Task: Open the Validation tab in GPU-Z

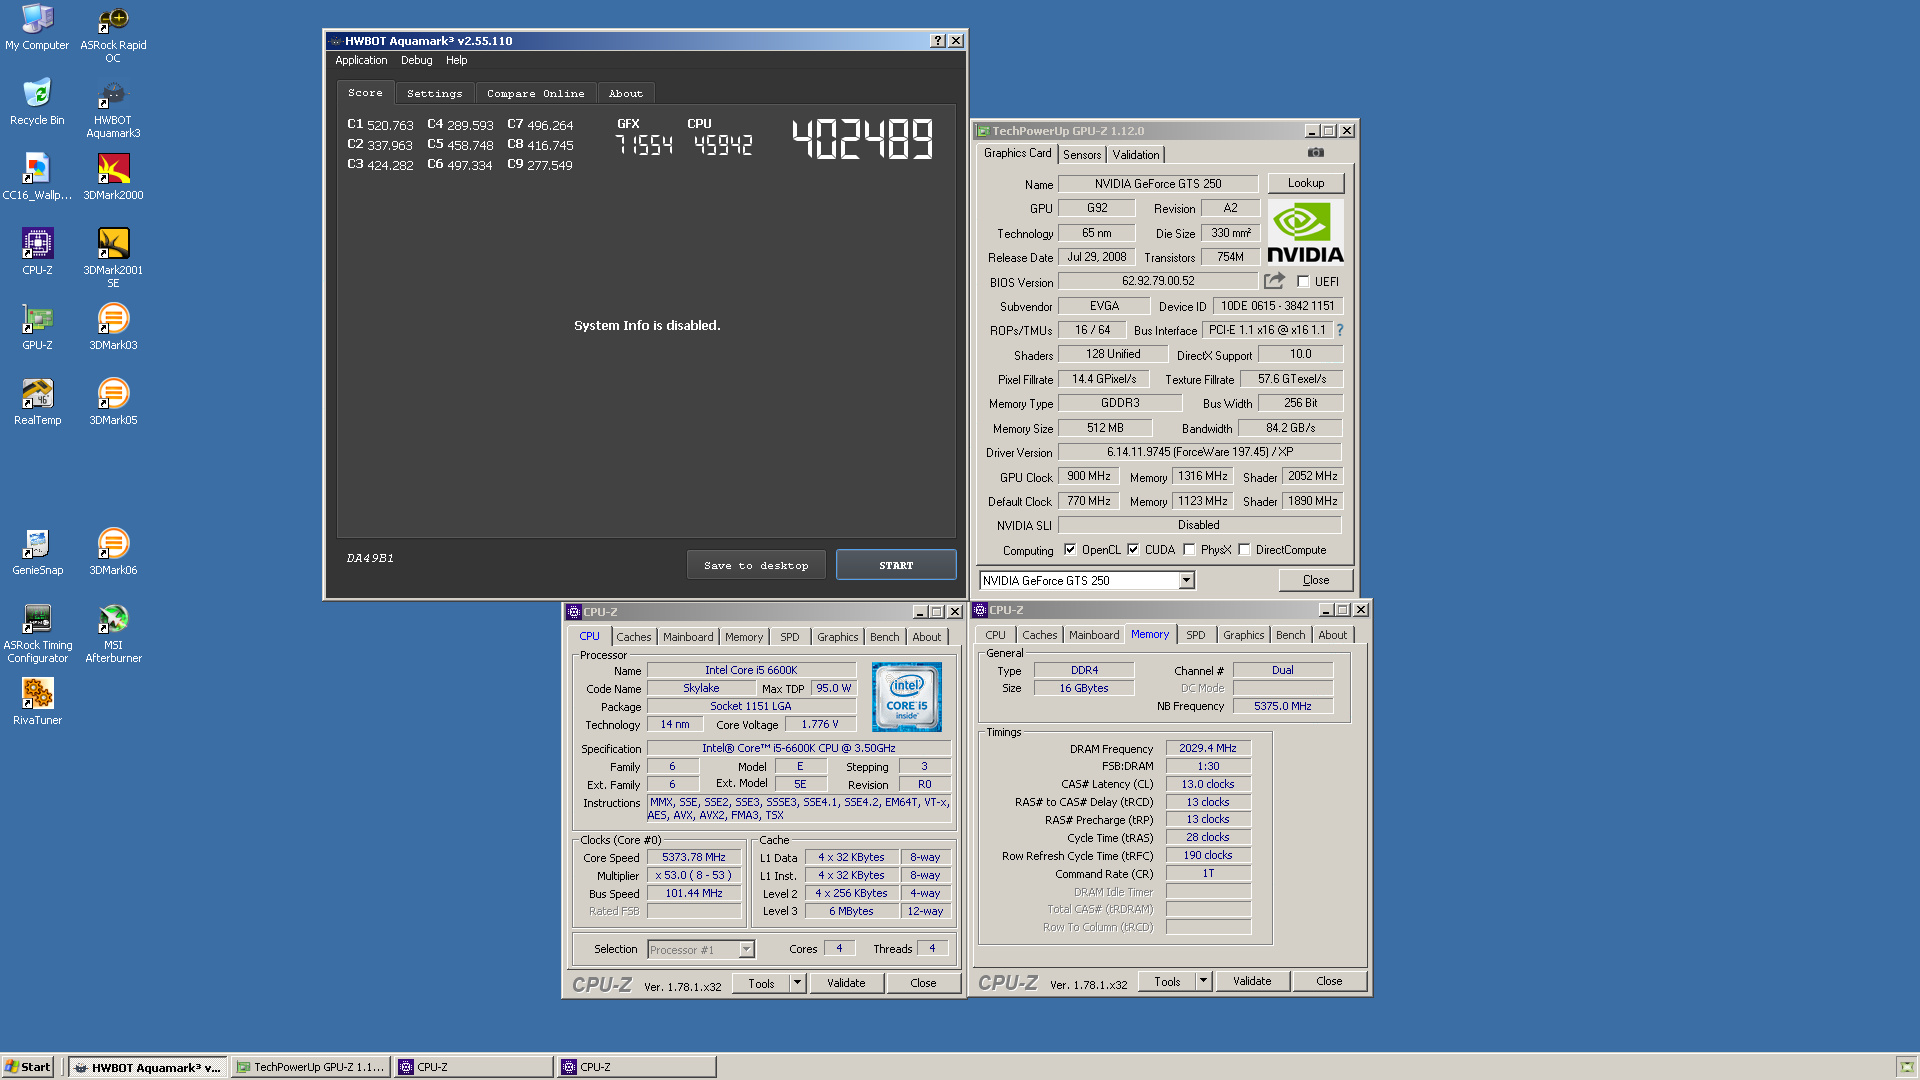Action: pyautogui.click(x=1136, y=154)
